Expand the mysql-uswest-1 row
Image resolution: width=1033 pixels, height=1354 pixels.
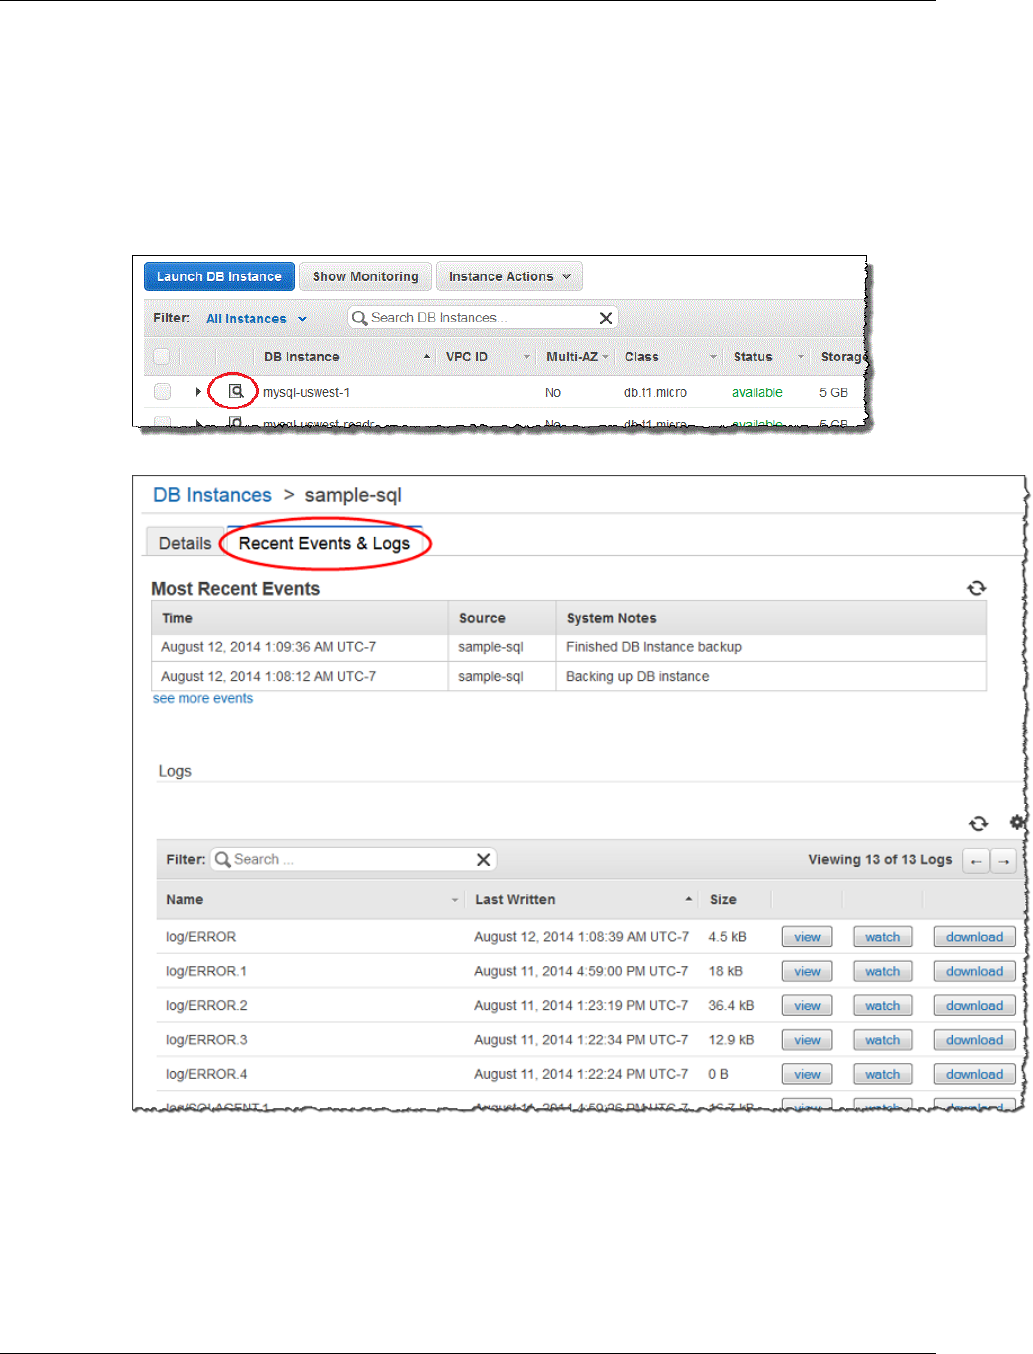pyautogui.click(x=198, y=392)
